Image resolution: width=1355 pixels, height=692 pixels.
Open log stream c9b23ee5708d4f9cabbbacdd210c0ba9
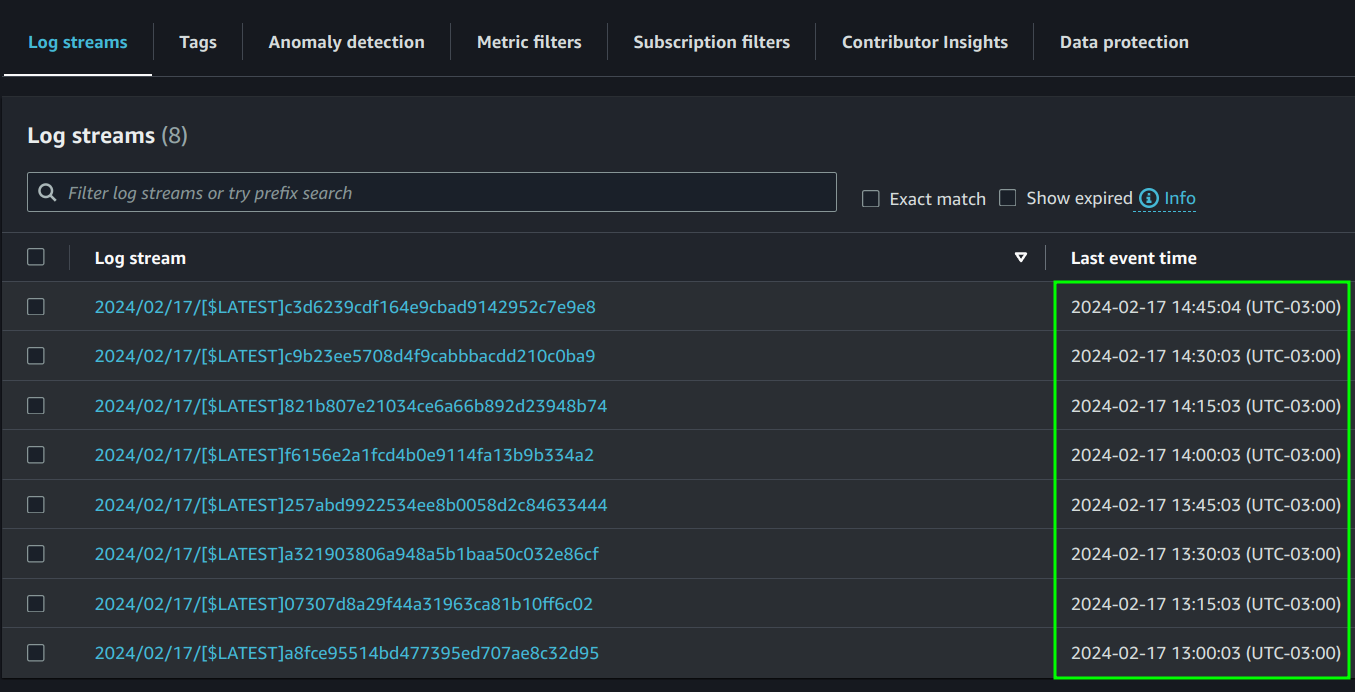point(345,356)
